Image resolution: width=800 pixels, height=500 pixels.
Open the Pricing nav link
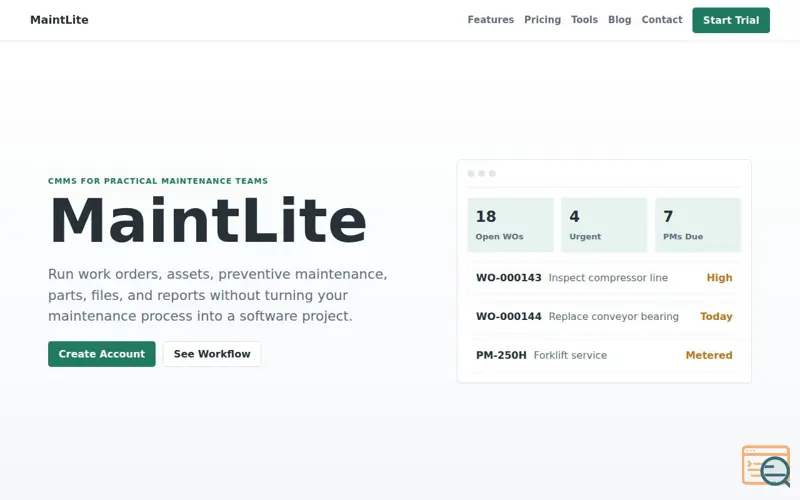542,20
